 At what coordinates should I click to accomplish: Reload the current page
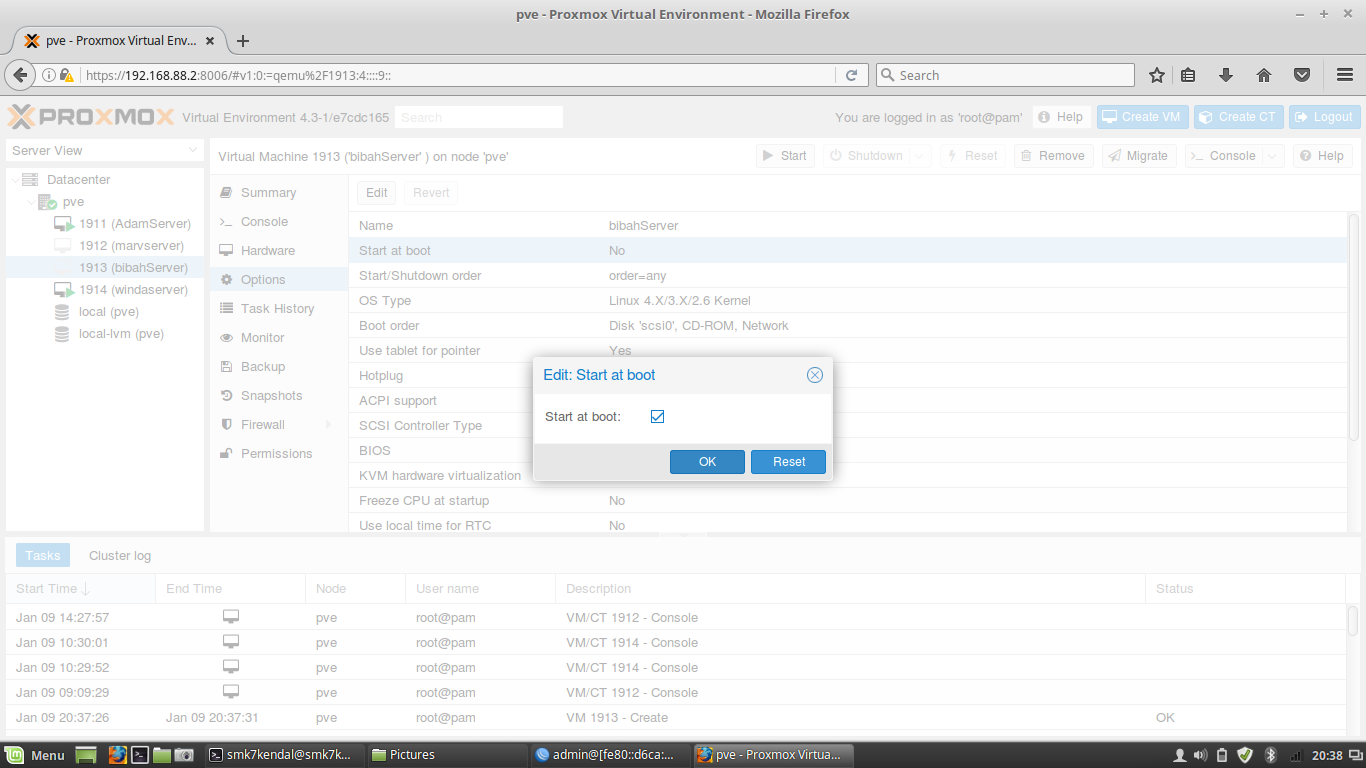pyautogui.click(x=852, y=75)
